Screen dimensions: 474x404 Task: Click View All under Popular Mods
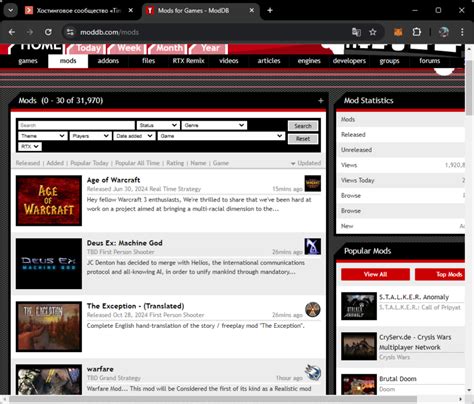coord(375,274)
